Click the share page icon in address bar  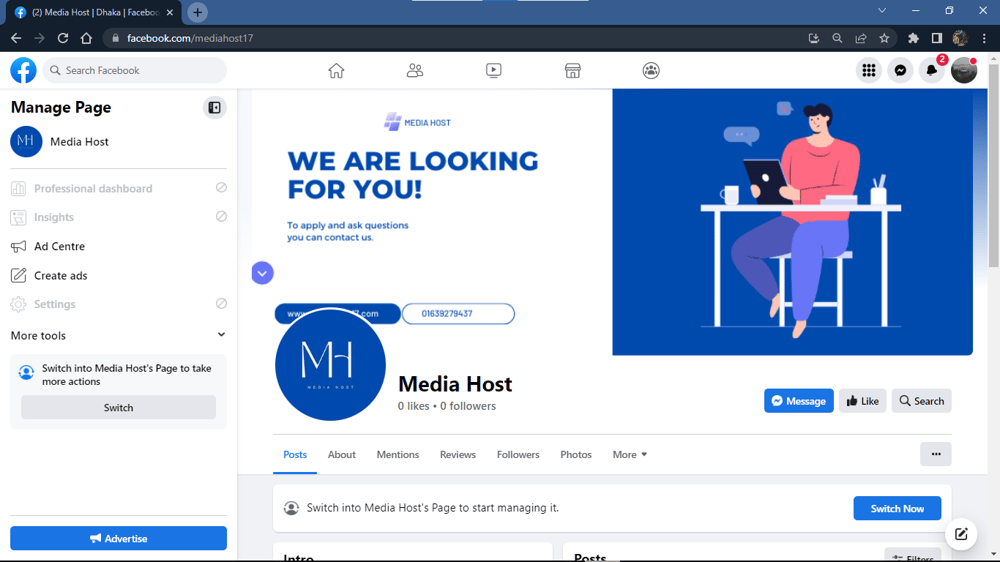coord(861,38)
